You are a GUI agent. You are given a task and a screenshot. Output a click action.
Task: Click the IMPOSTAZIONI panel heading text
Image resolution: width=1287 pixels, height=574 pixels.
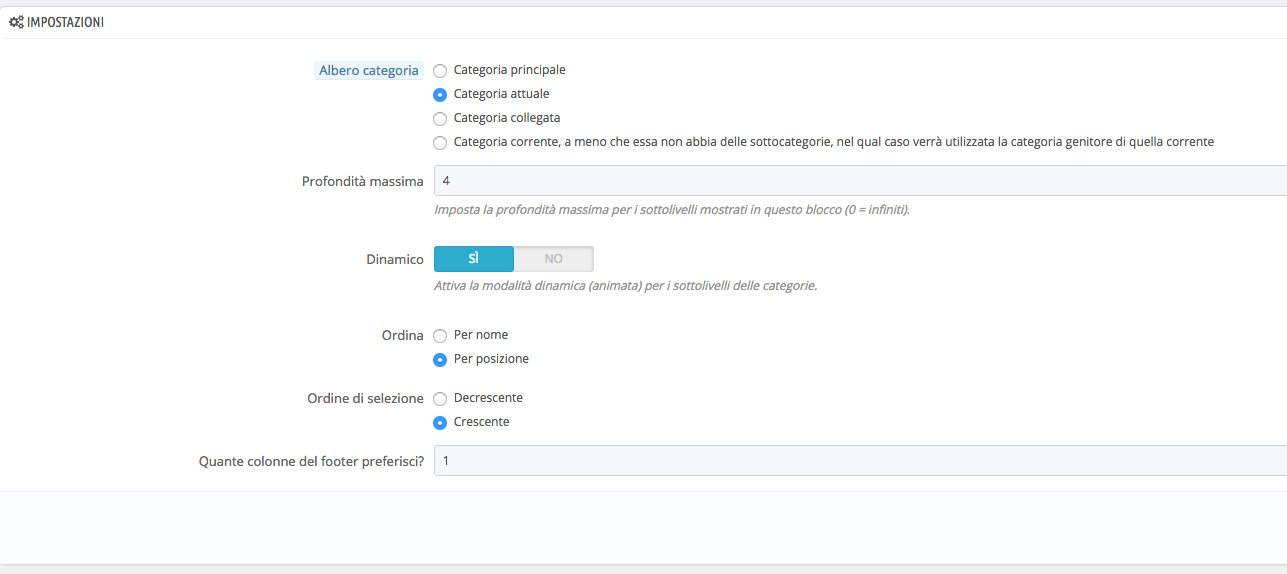[x=65, y=22]
